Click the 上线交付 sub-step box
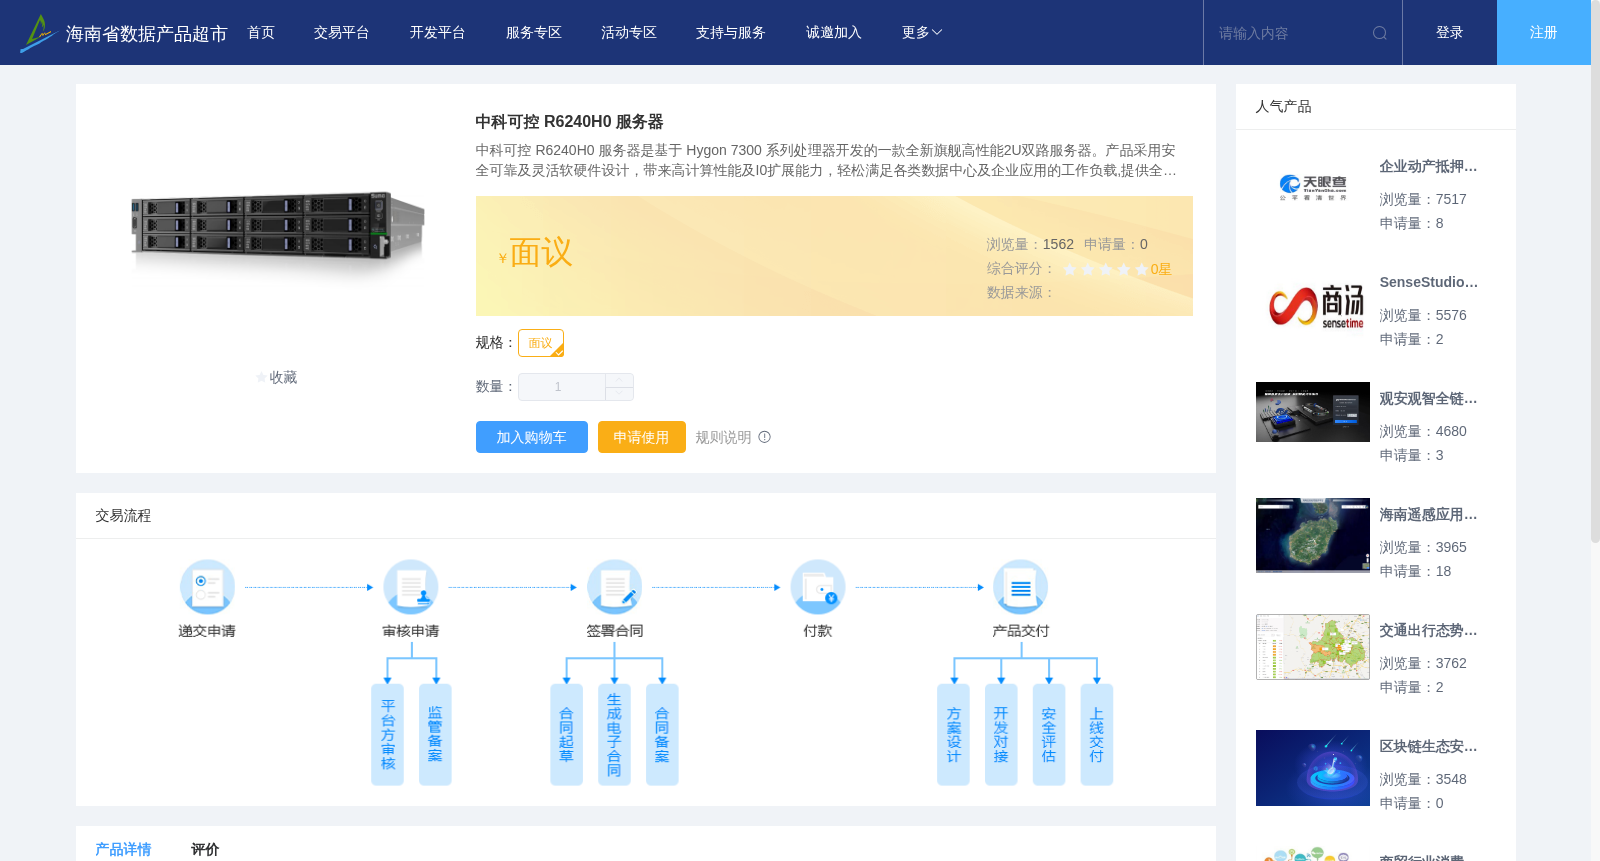This screenshot has width=1600, height=861. [1097, 735]
